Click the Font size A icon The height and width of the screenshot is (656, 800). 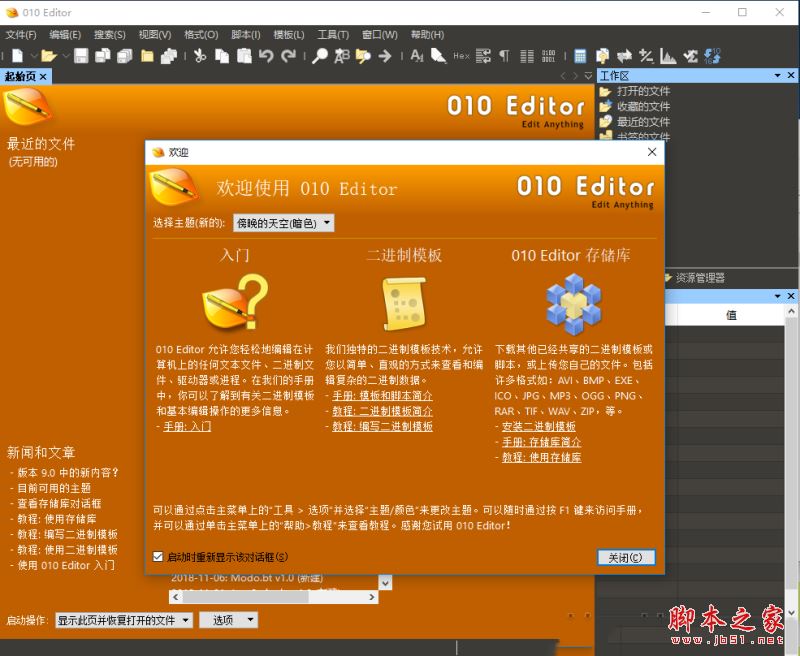pos(417,55)
